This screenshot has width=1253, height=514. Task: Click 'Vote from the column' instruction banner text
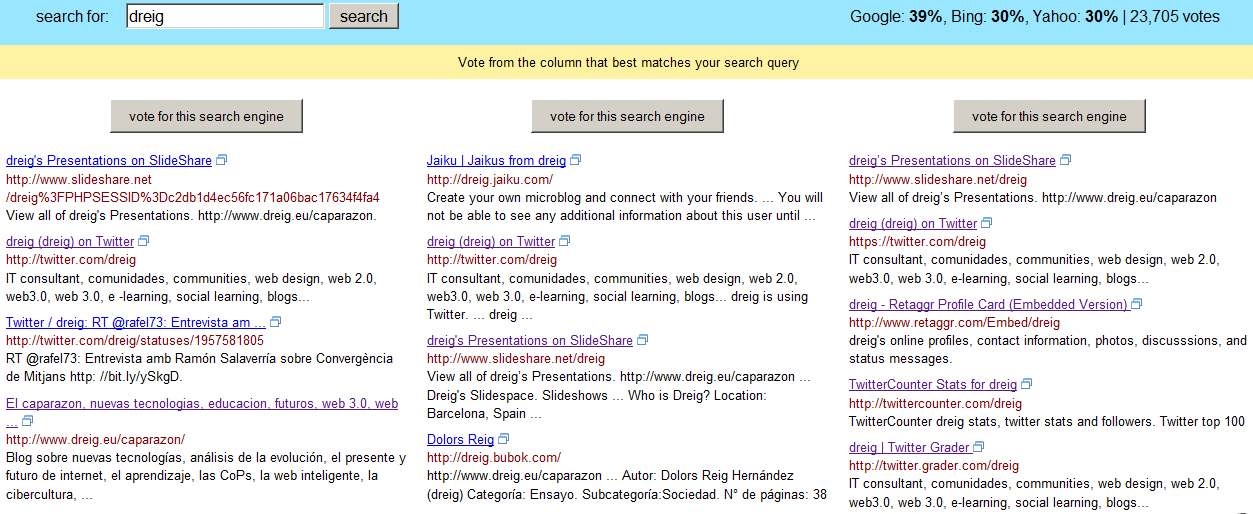click(x=628, y=62)
